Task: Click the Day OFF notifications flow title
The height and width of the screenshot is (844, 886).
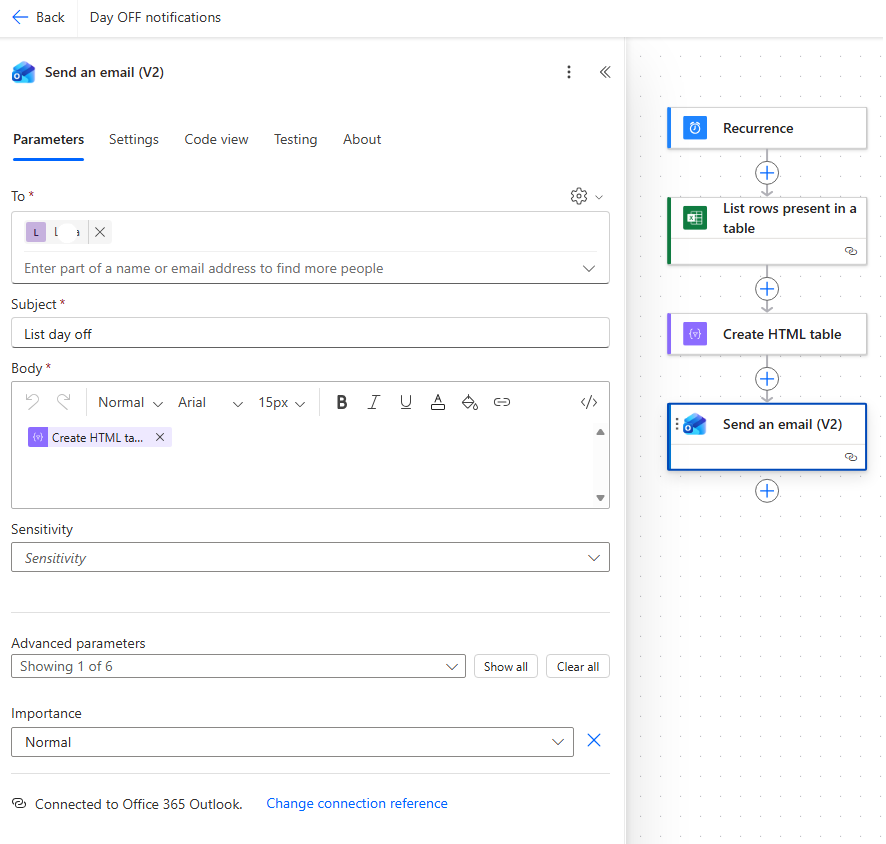Action: (x=155, y=18)
